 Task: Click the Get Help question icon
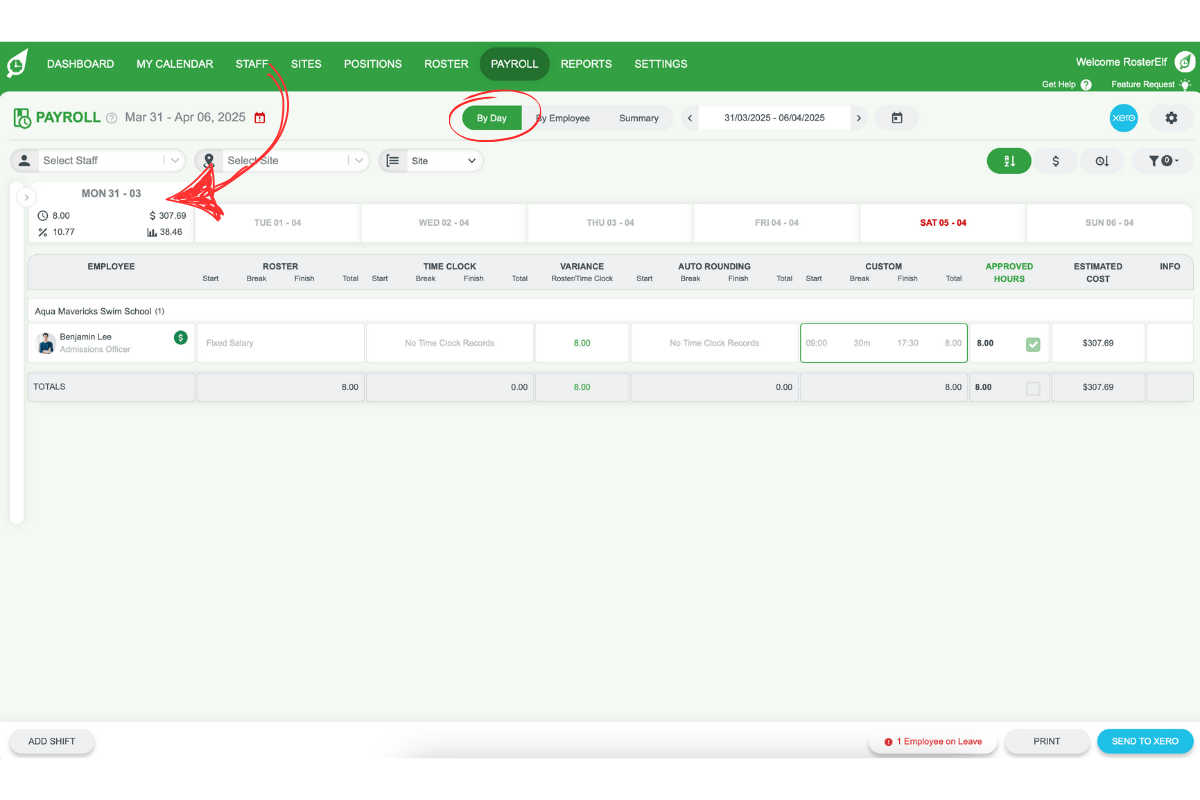(x=1086, y=85)
